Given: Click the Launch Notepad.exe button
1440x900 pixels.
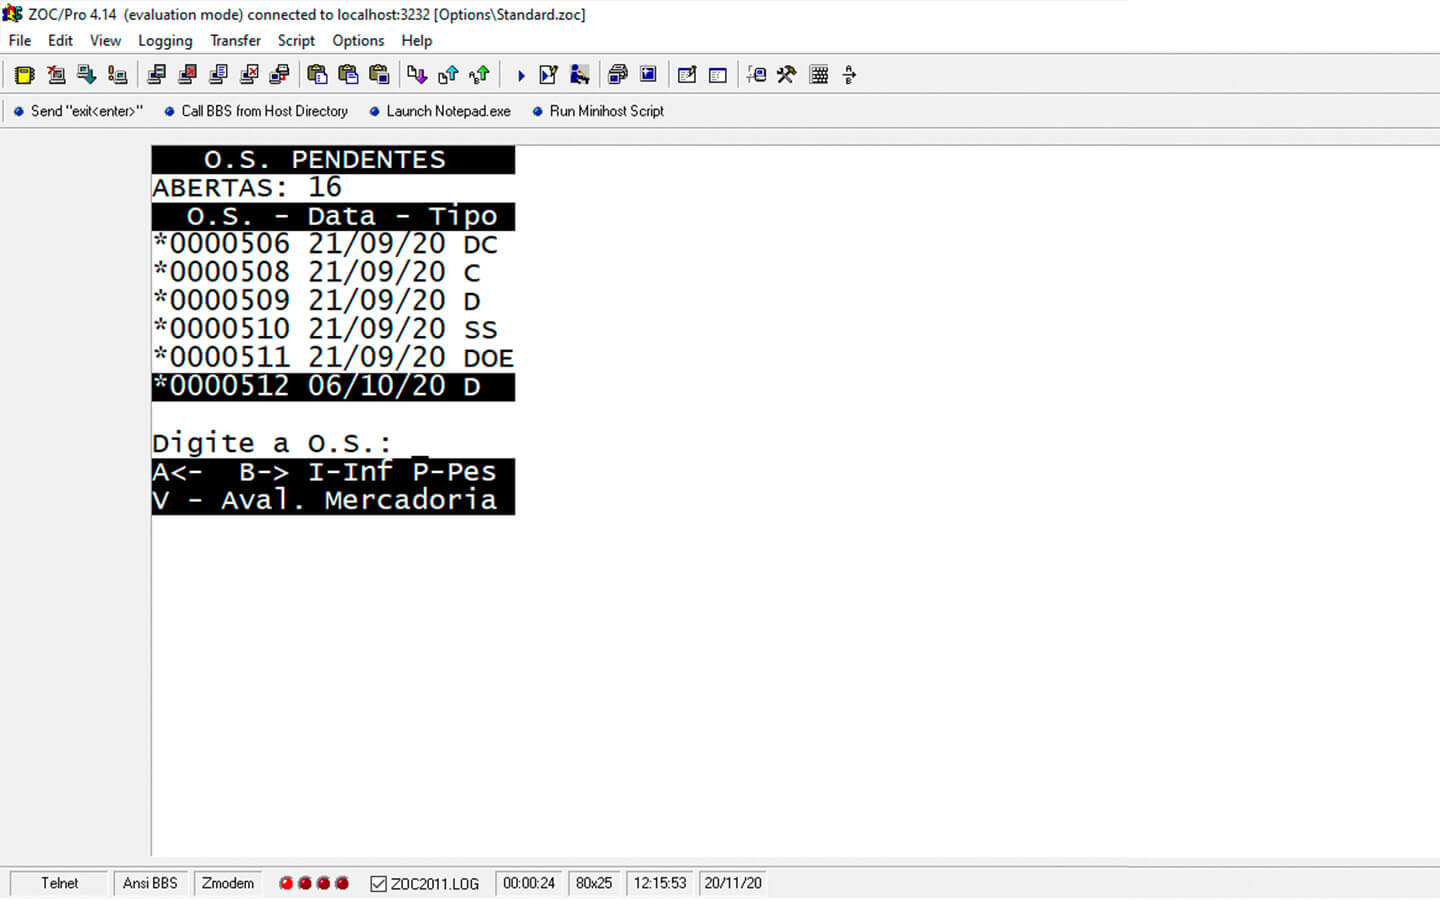Looking at the screenshot, I should coord(440,111).
